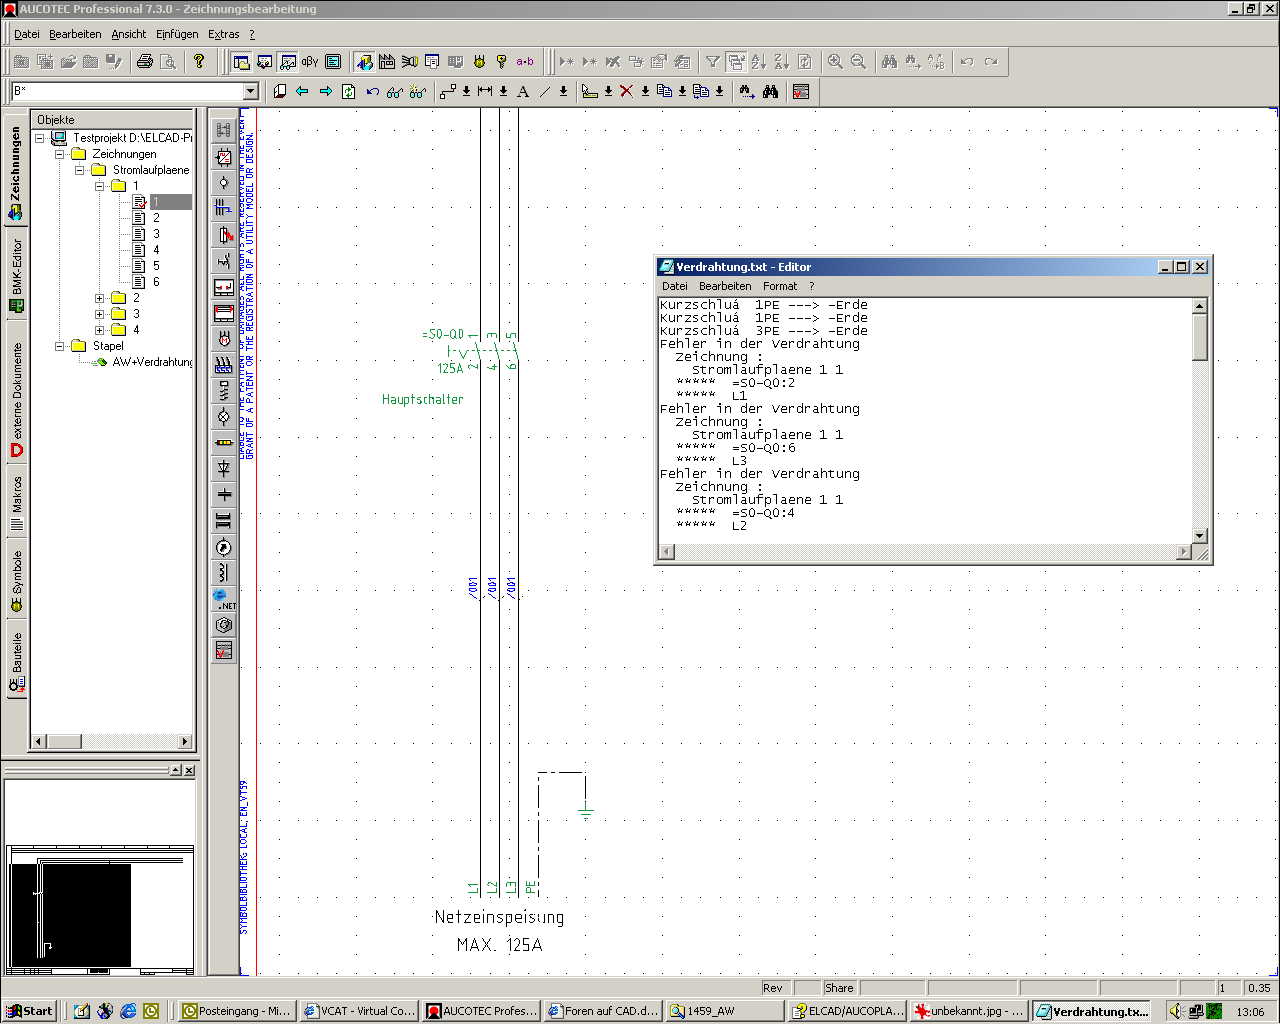Switch to the BMK-Editor side tab

pos(16,274)
